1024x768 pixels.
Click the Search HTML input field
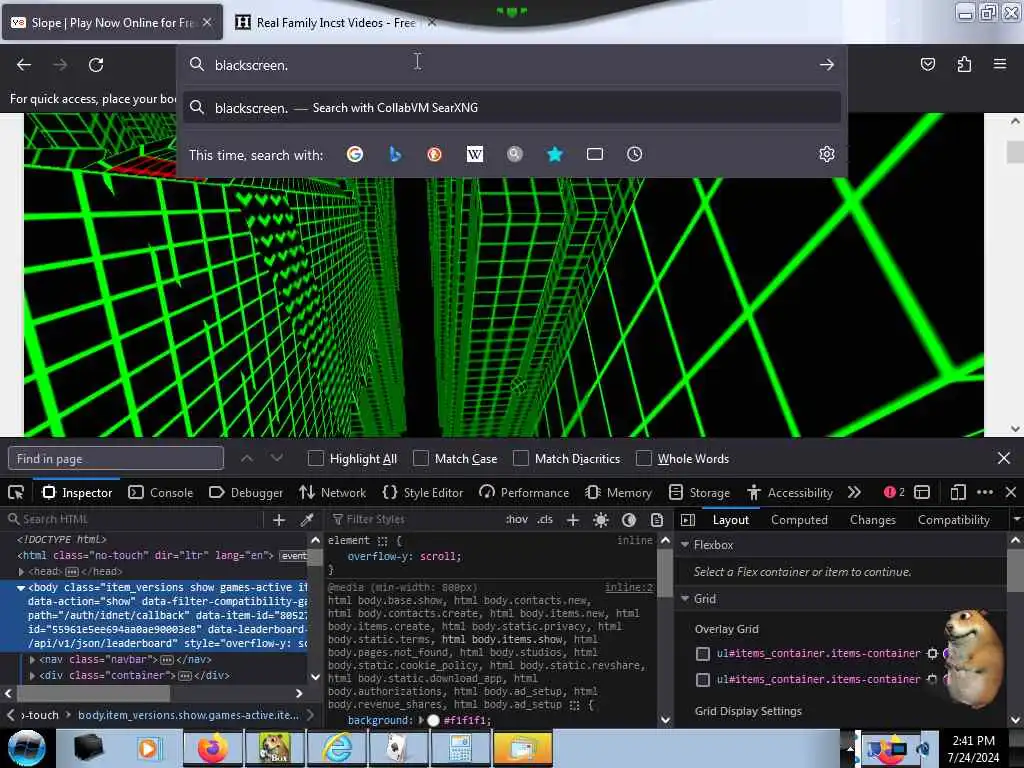click(x=133, y=520)
